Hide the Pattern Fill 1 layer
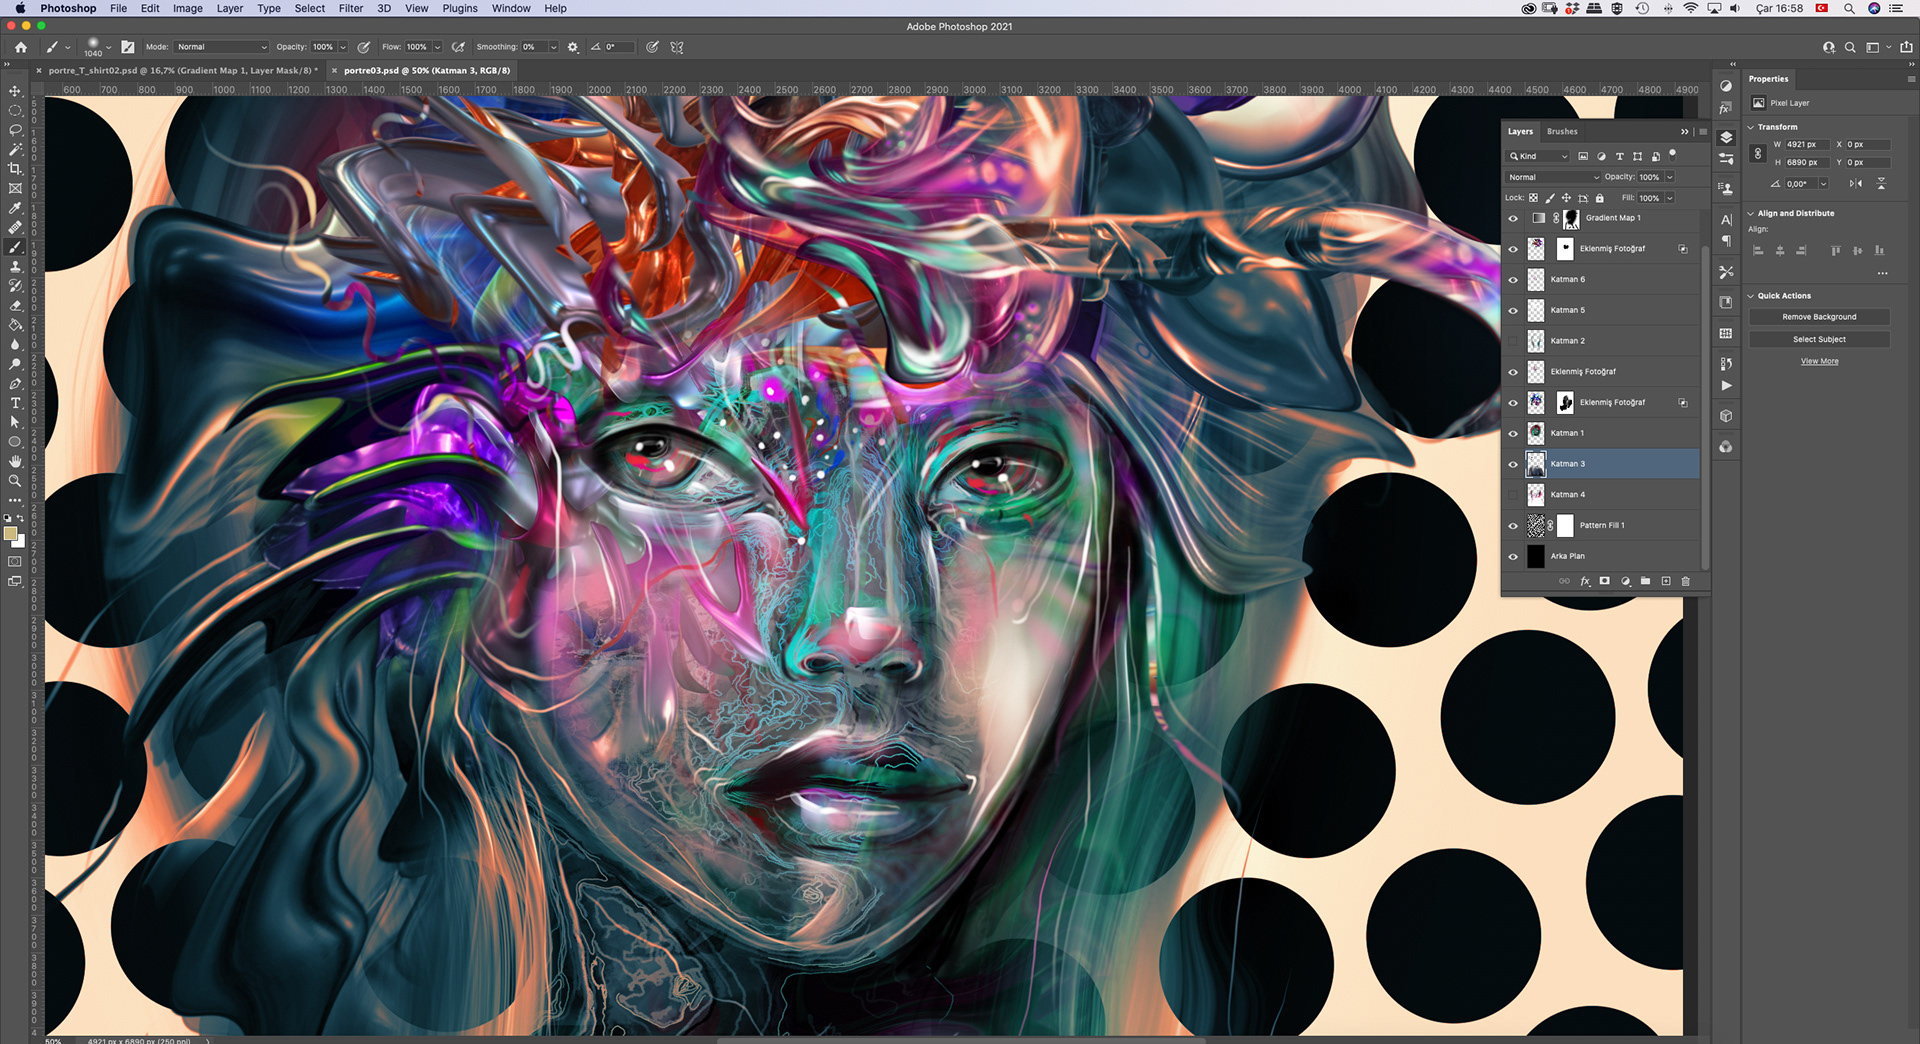 pos(1513,526)
